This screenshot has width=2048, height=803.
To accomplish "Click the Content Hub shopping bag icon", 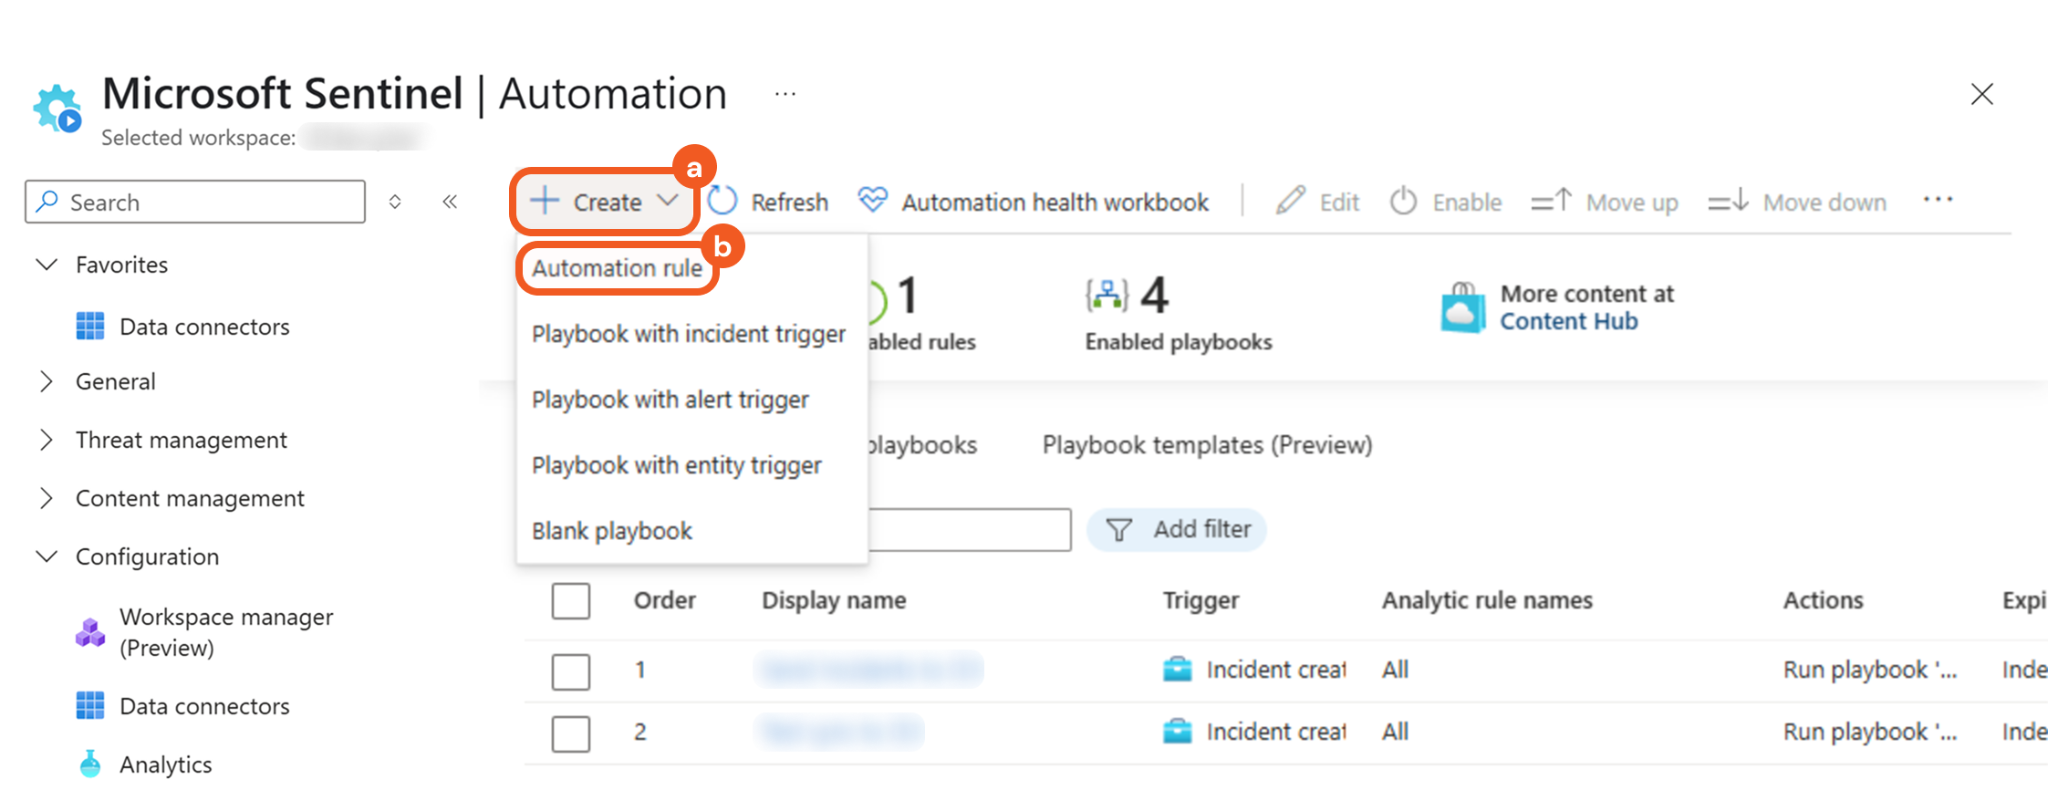I will click(x=1462, y=308).
